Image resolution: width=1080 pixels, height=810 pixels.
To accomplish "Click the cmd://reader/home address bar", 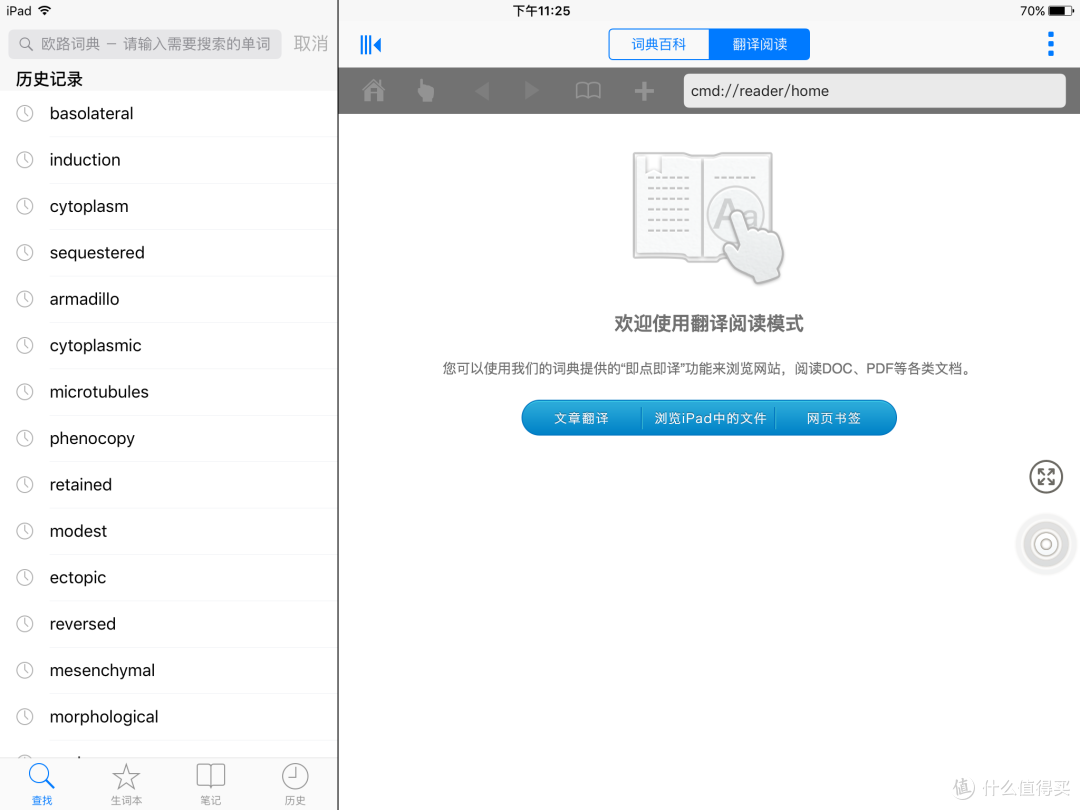I will (x=874, y=91).
